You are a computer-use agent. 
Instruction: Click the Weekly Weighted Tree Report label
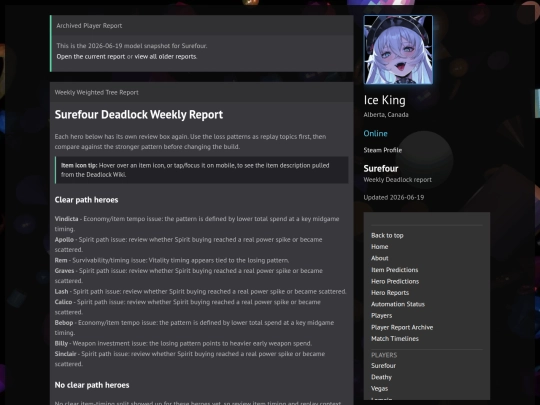coord(96,93)
